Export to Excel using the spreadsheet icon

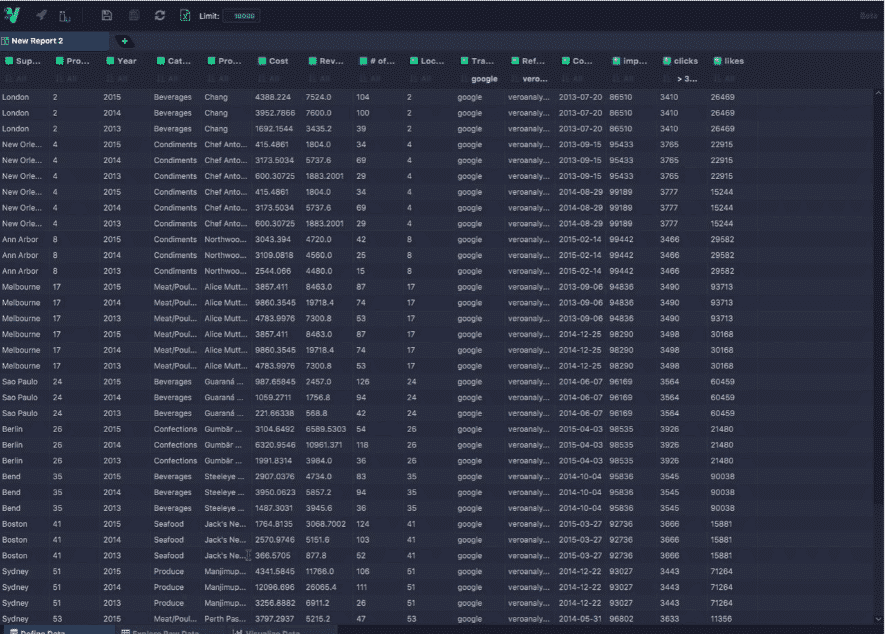pyautogui.click(x=184, y=16)
